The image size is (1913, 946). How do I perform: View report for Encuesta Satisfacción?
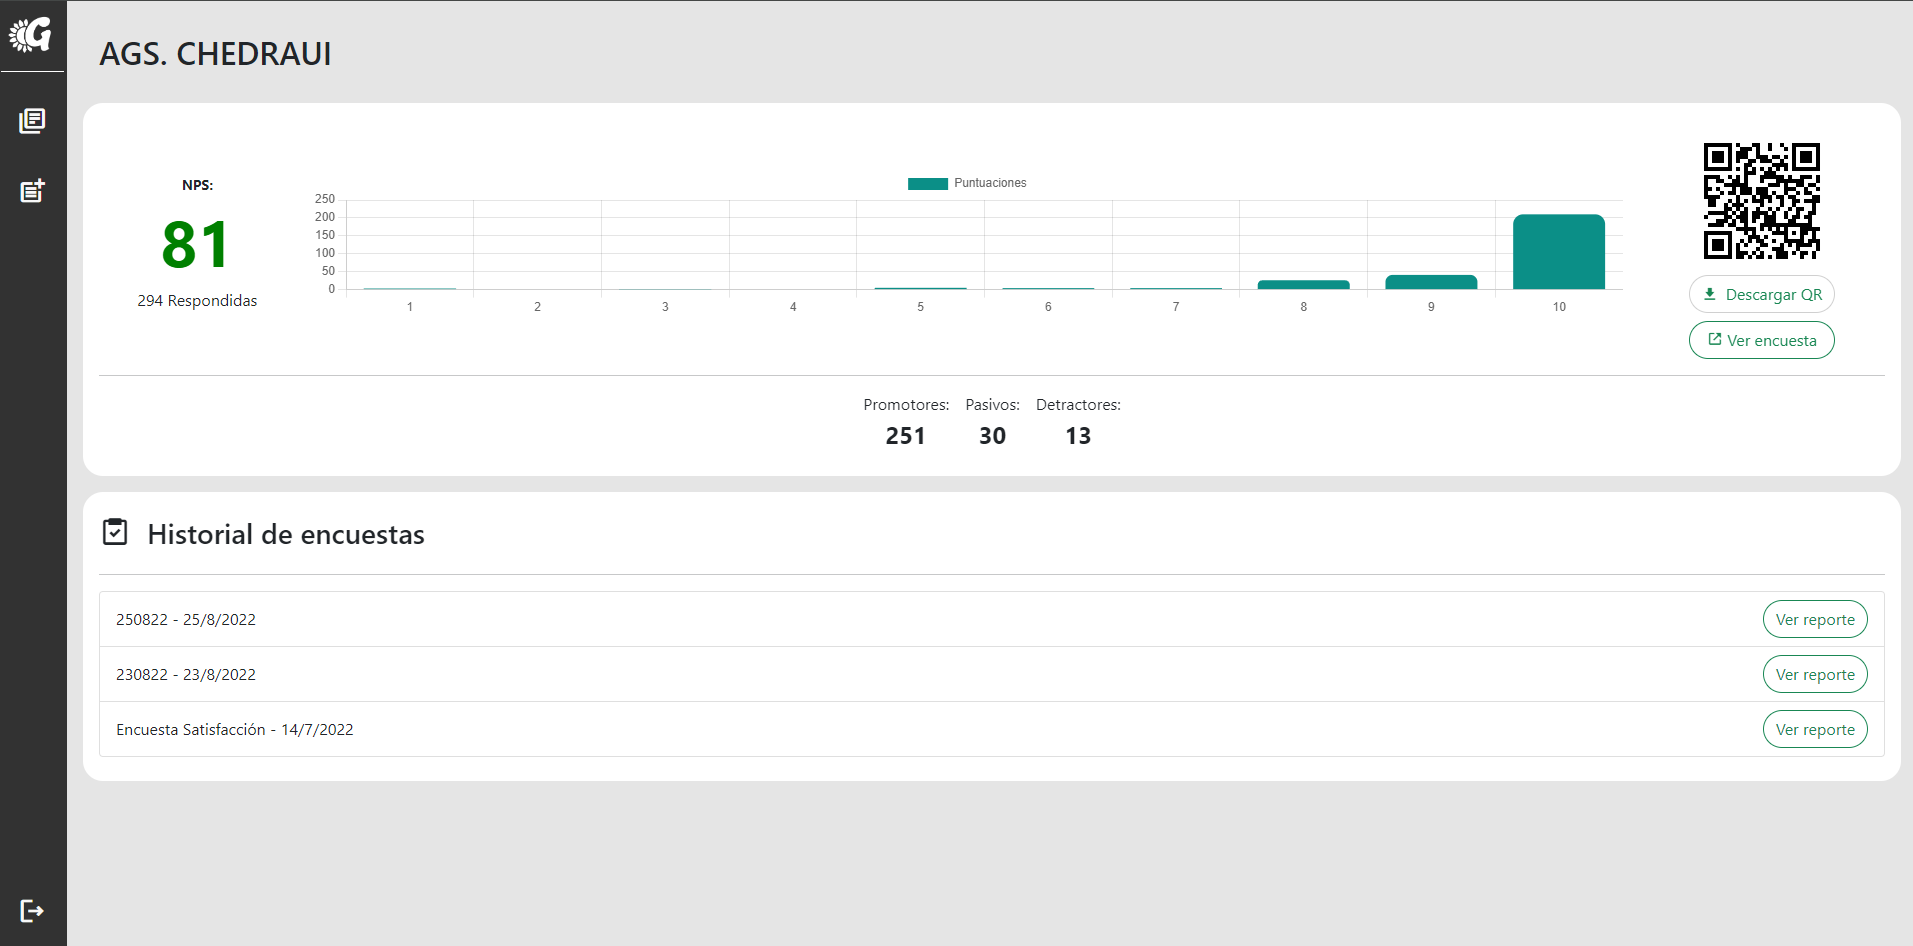coord(1814,730)
